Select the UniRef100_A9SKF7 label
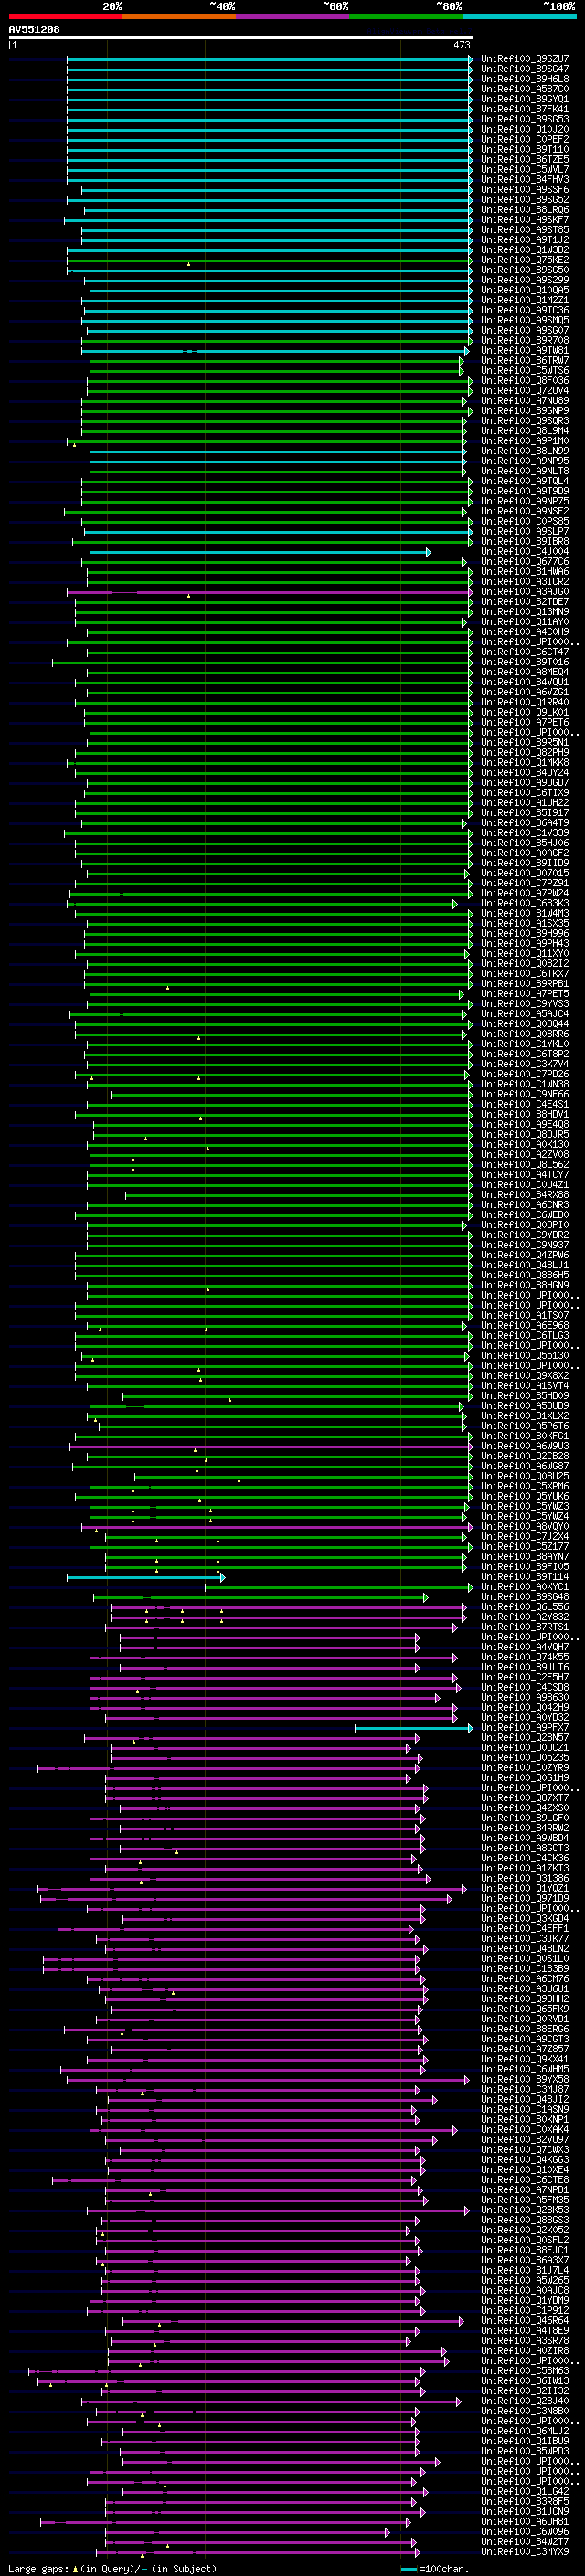Screen dimensions: 585x2576 click(x=525, y=220)
